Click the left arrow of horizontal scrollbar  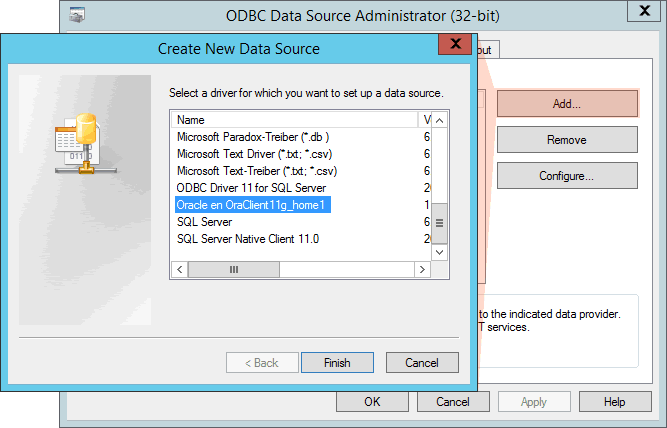[x=180, y=269]
